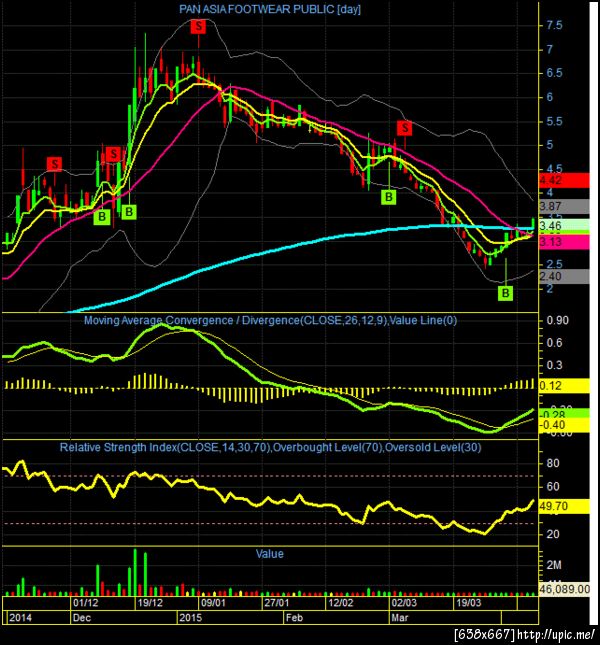Click the light green 3.46 last price tag
The width and height of the screenshot is (600, 645).
coord(563,225)
